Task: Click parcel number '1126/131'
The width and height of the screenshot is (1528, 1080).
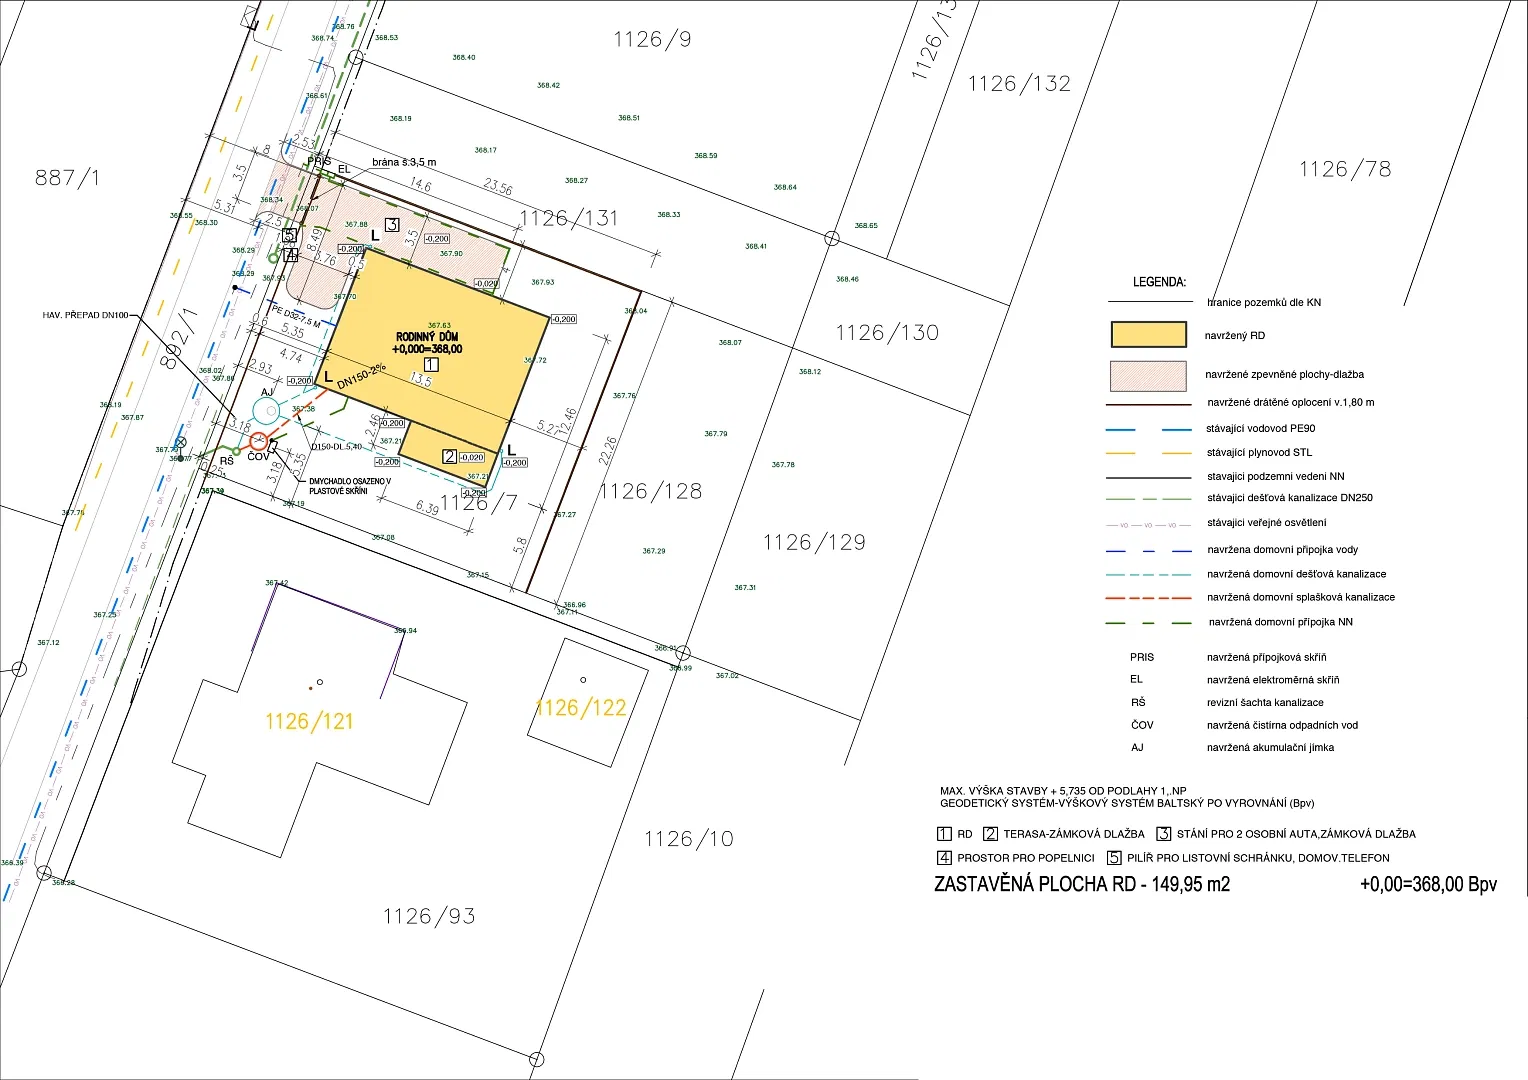Action: coord(569,218)
